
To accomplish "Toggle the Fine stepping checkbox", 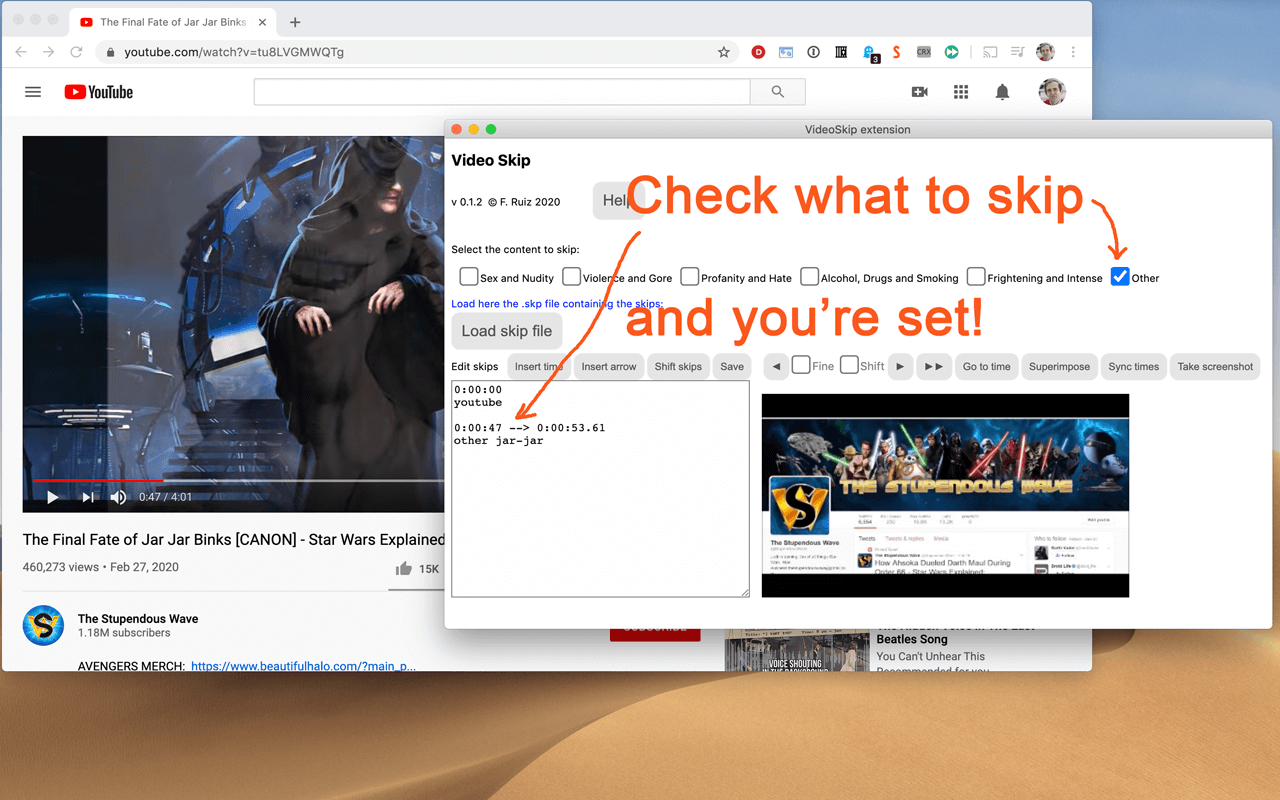I will click(x=800, y=366).
